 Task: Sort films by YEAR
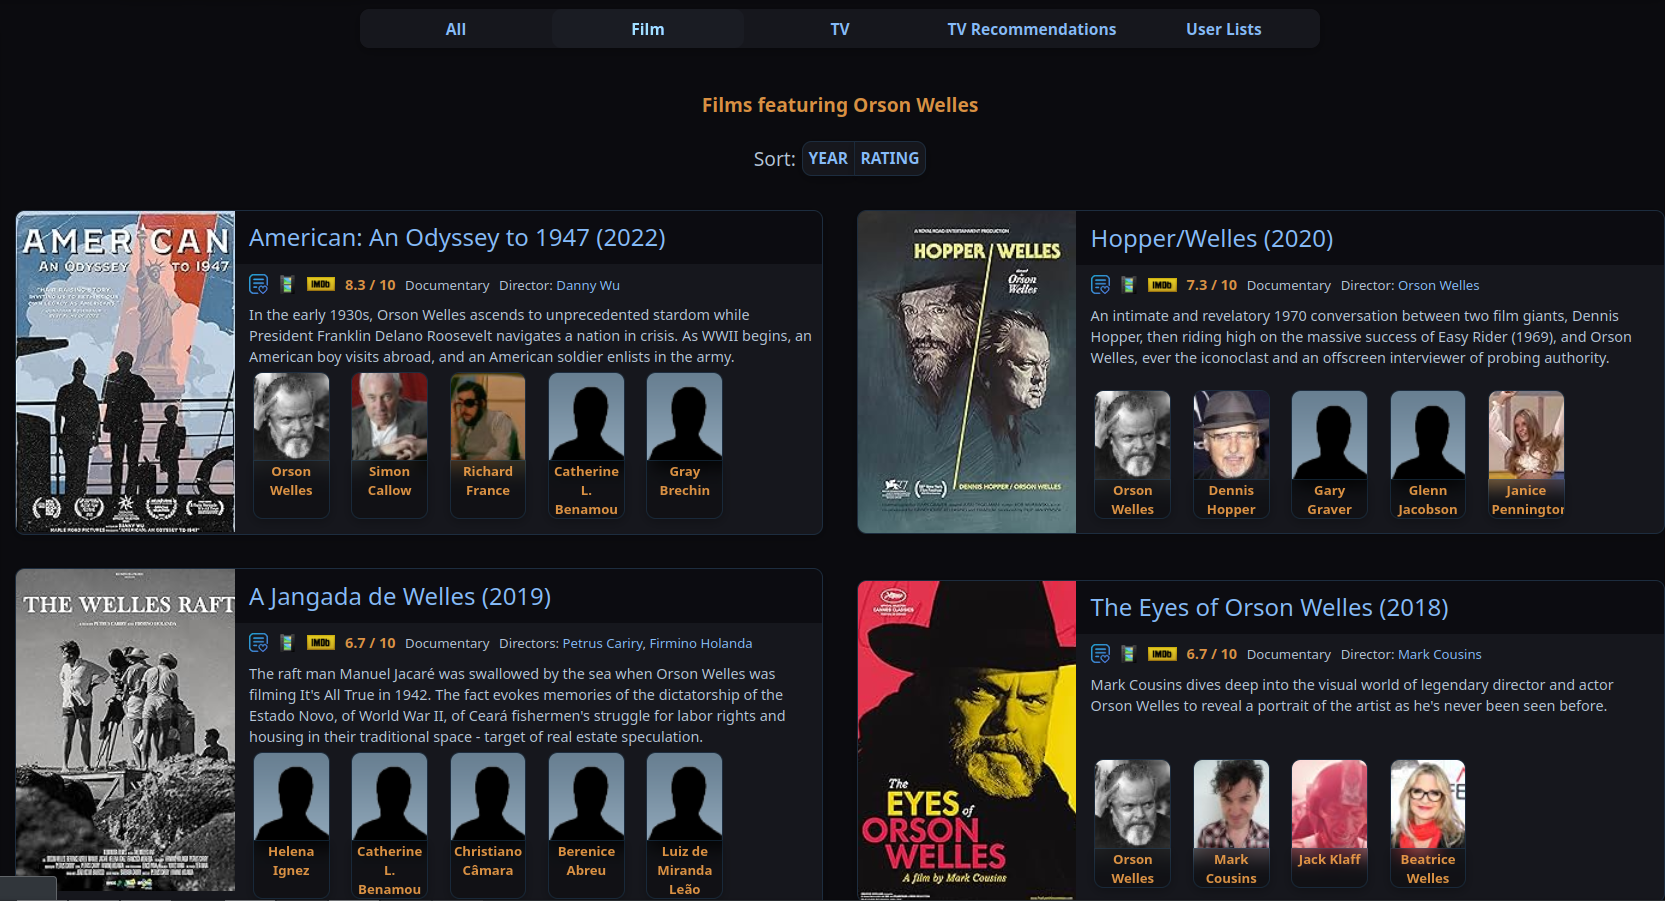click(x=828, y=158)
